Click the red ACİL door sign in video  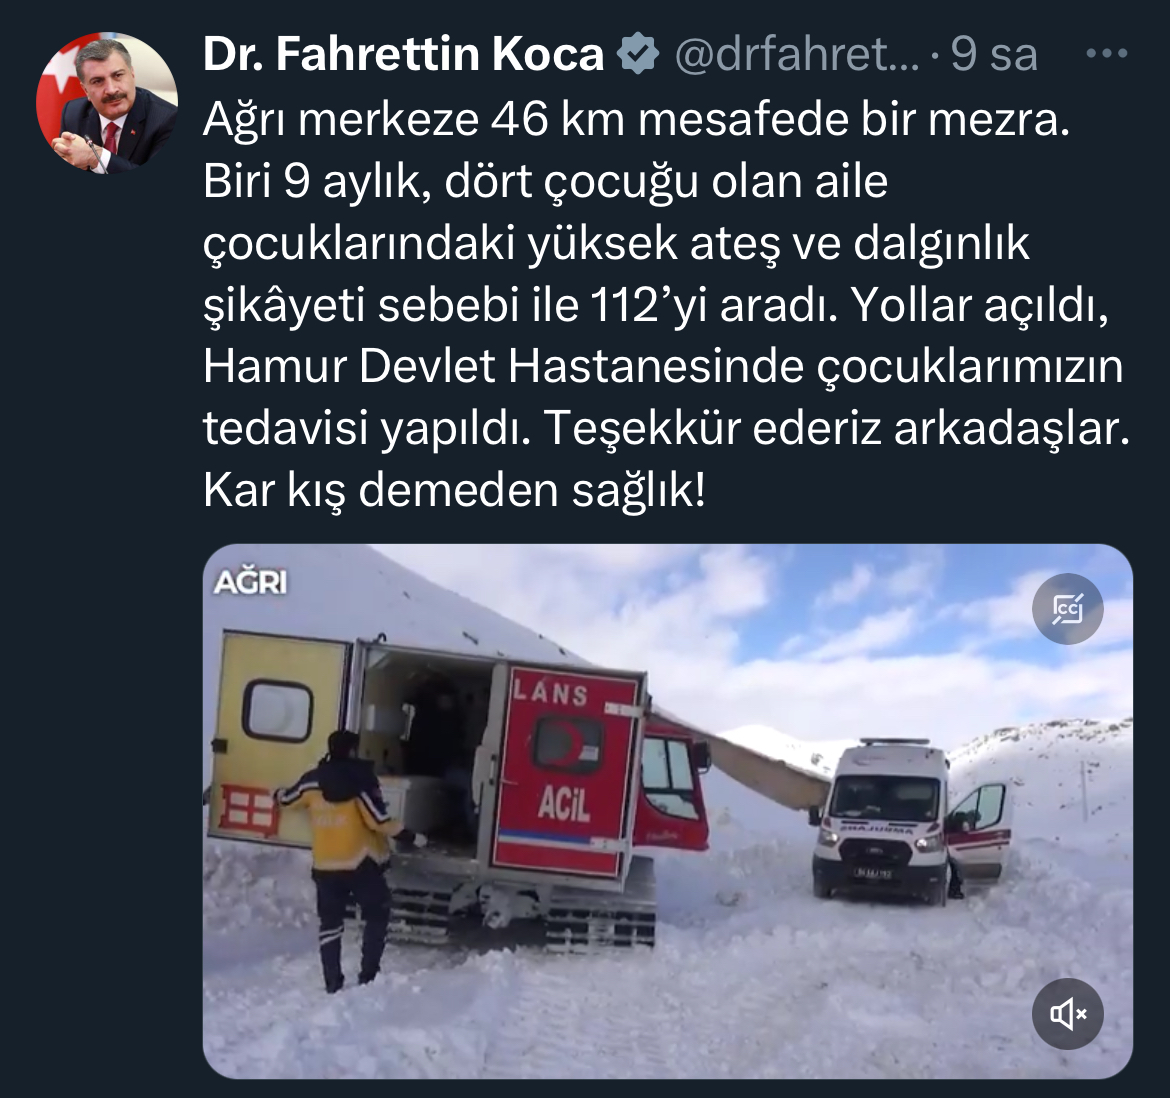pos(564,805)
